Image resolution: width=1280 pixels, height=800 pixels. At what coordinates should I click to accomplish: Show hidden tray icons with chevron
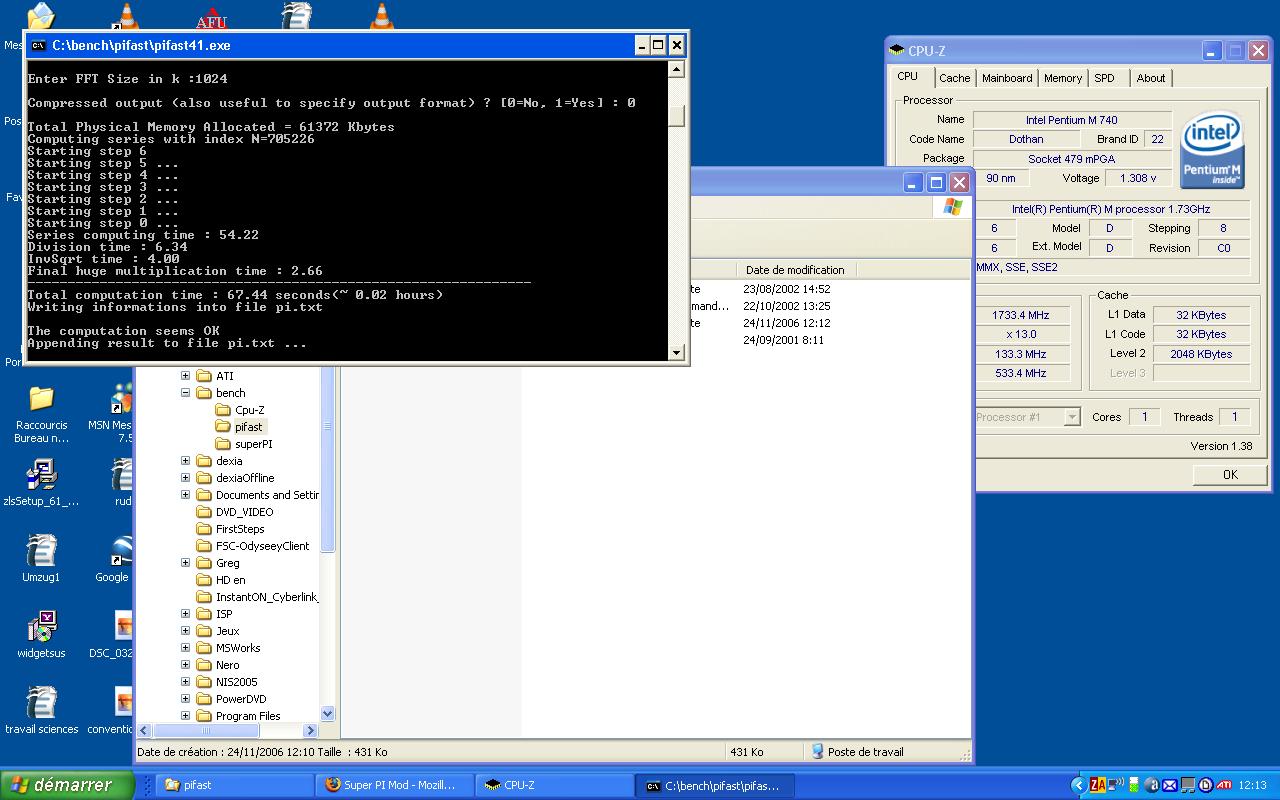point(1078,785)
